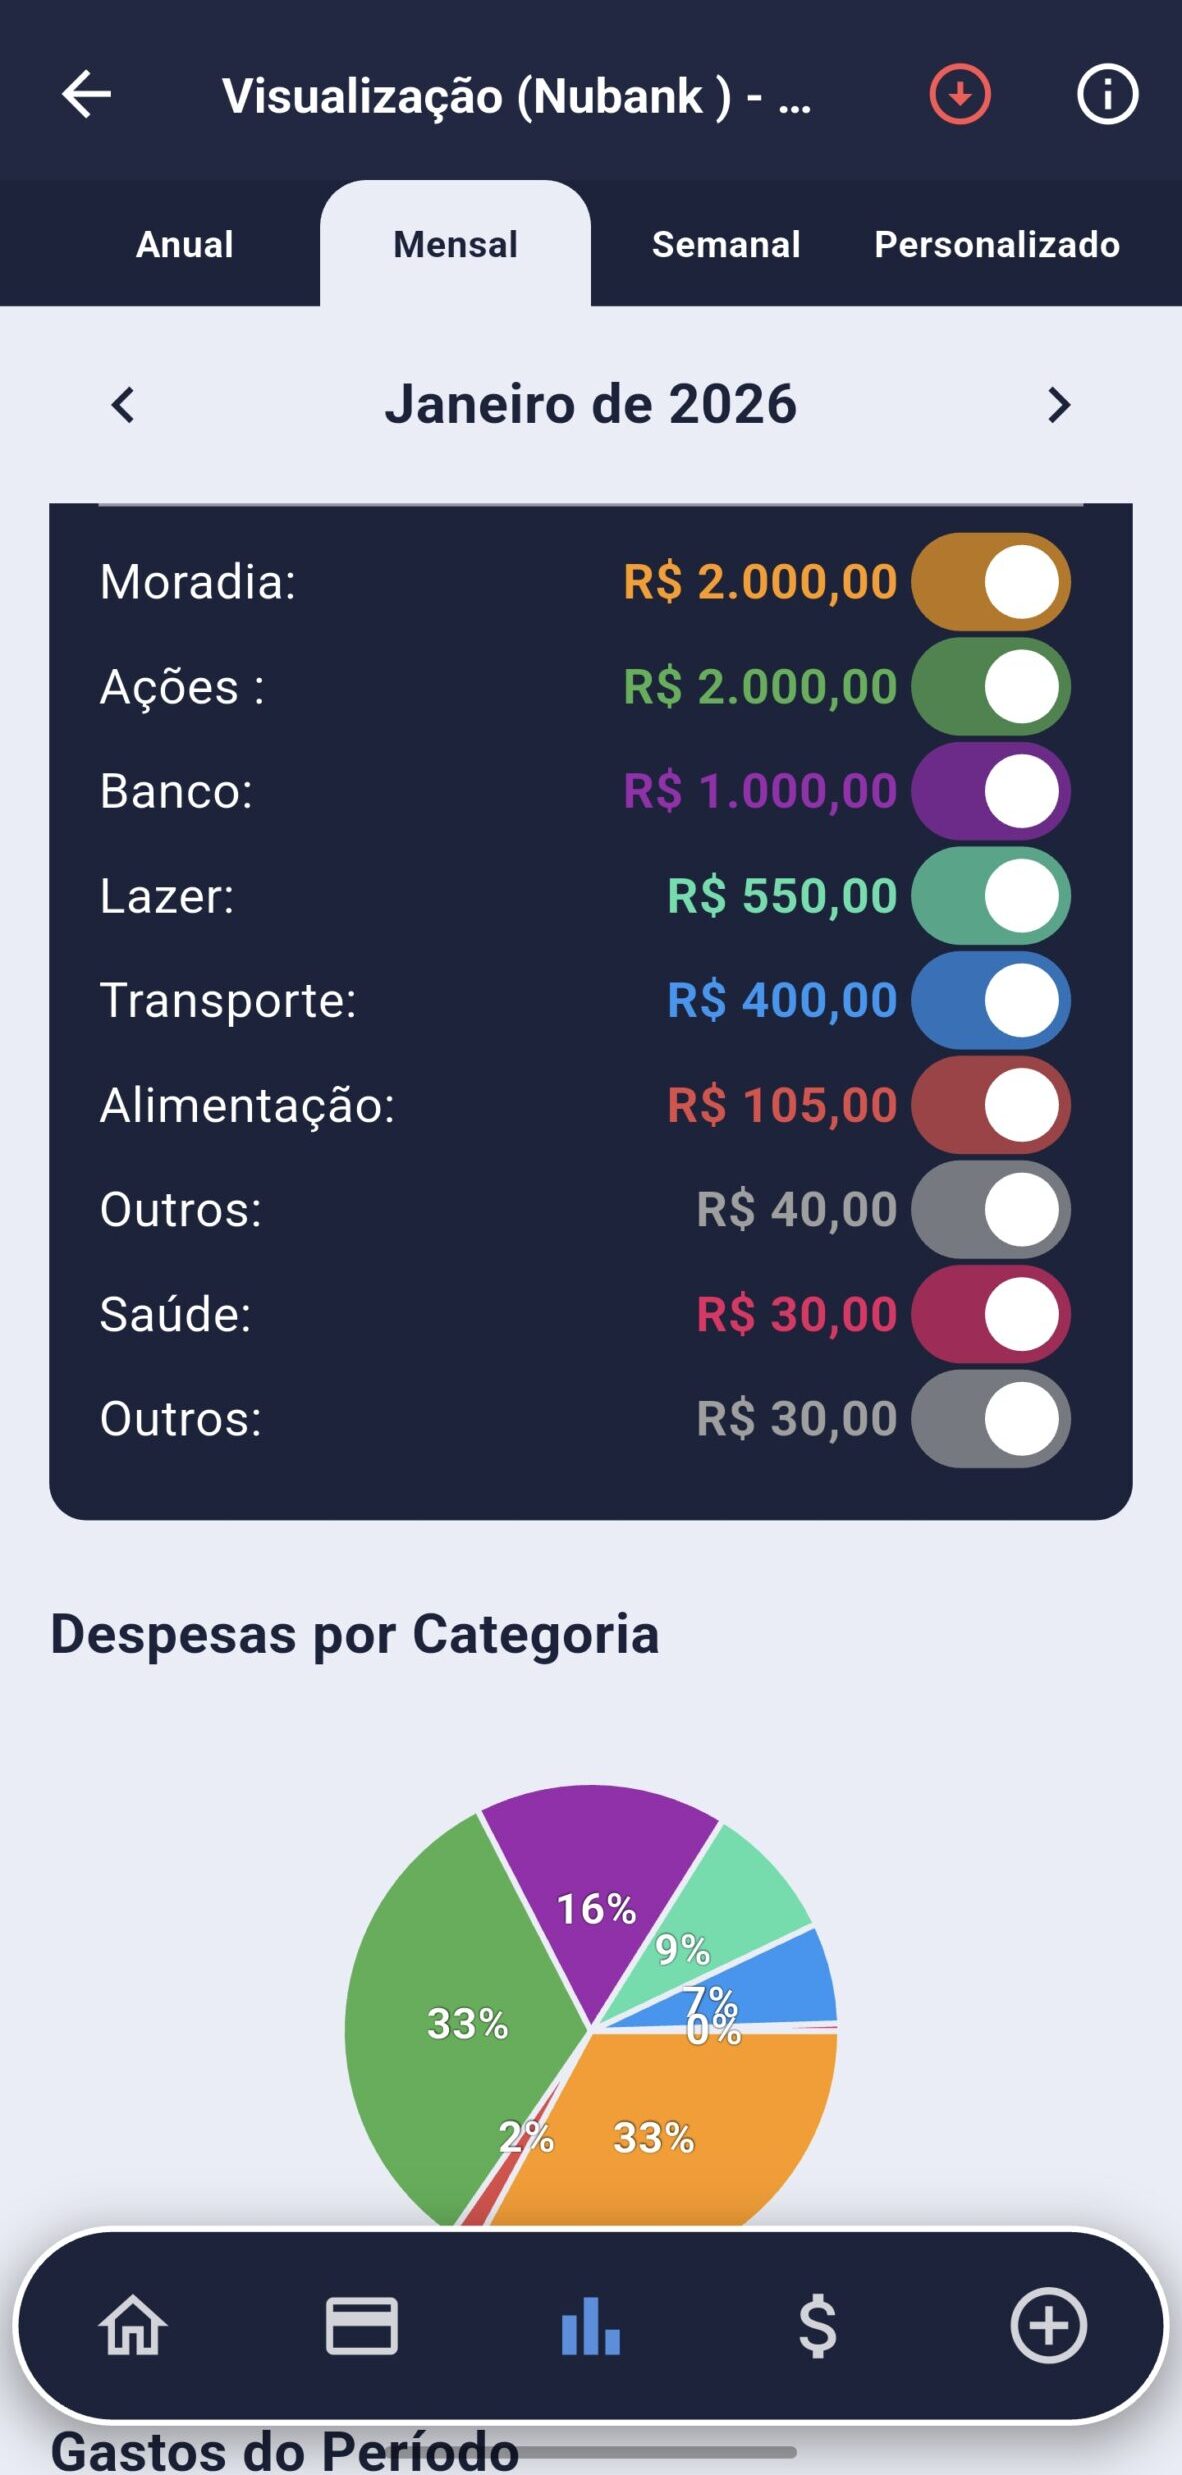Disable the Moradia category toggle

[x=991, y=582]
